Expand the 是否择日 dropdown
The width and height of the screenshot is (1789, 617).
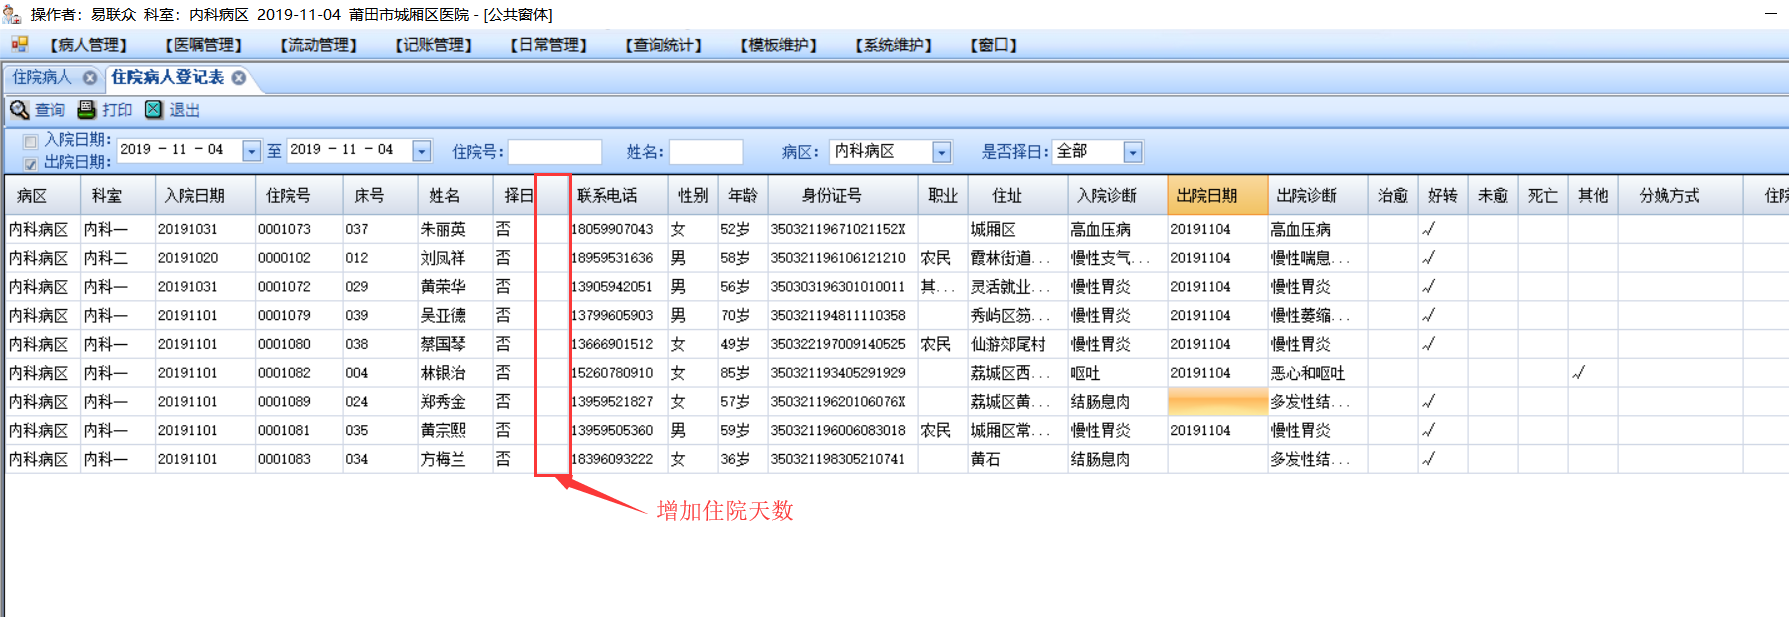(x=1132, y=152)
